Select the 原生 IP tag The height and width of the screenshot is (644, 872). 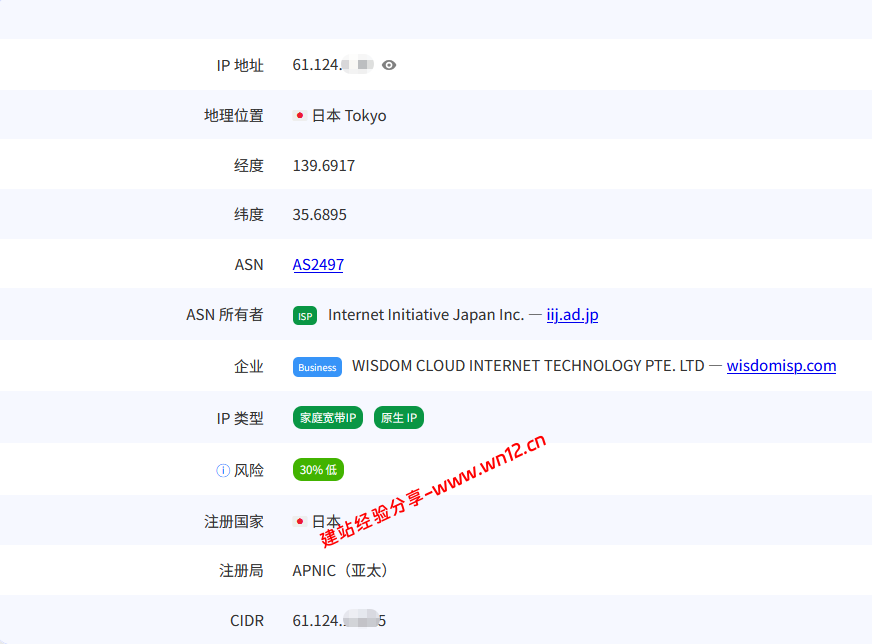click(399, 418)
